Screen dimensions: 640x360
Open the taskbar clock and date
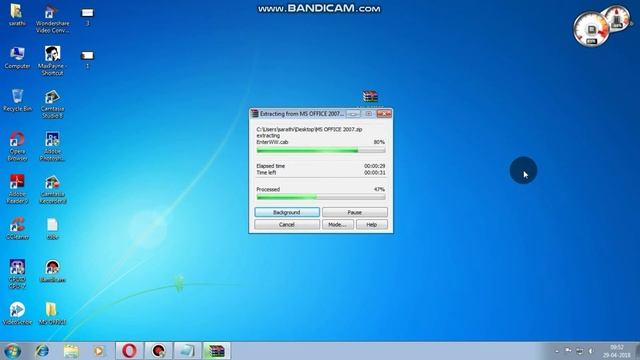[616, 351]
